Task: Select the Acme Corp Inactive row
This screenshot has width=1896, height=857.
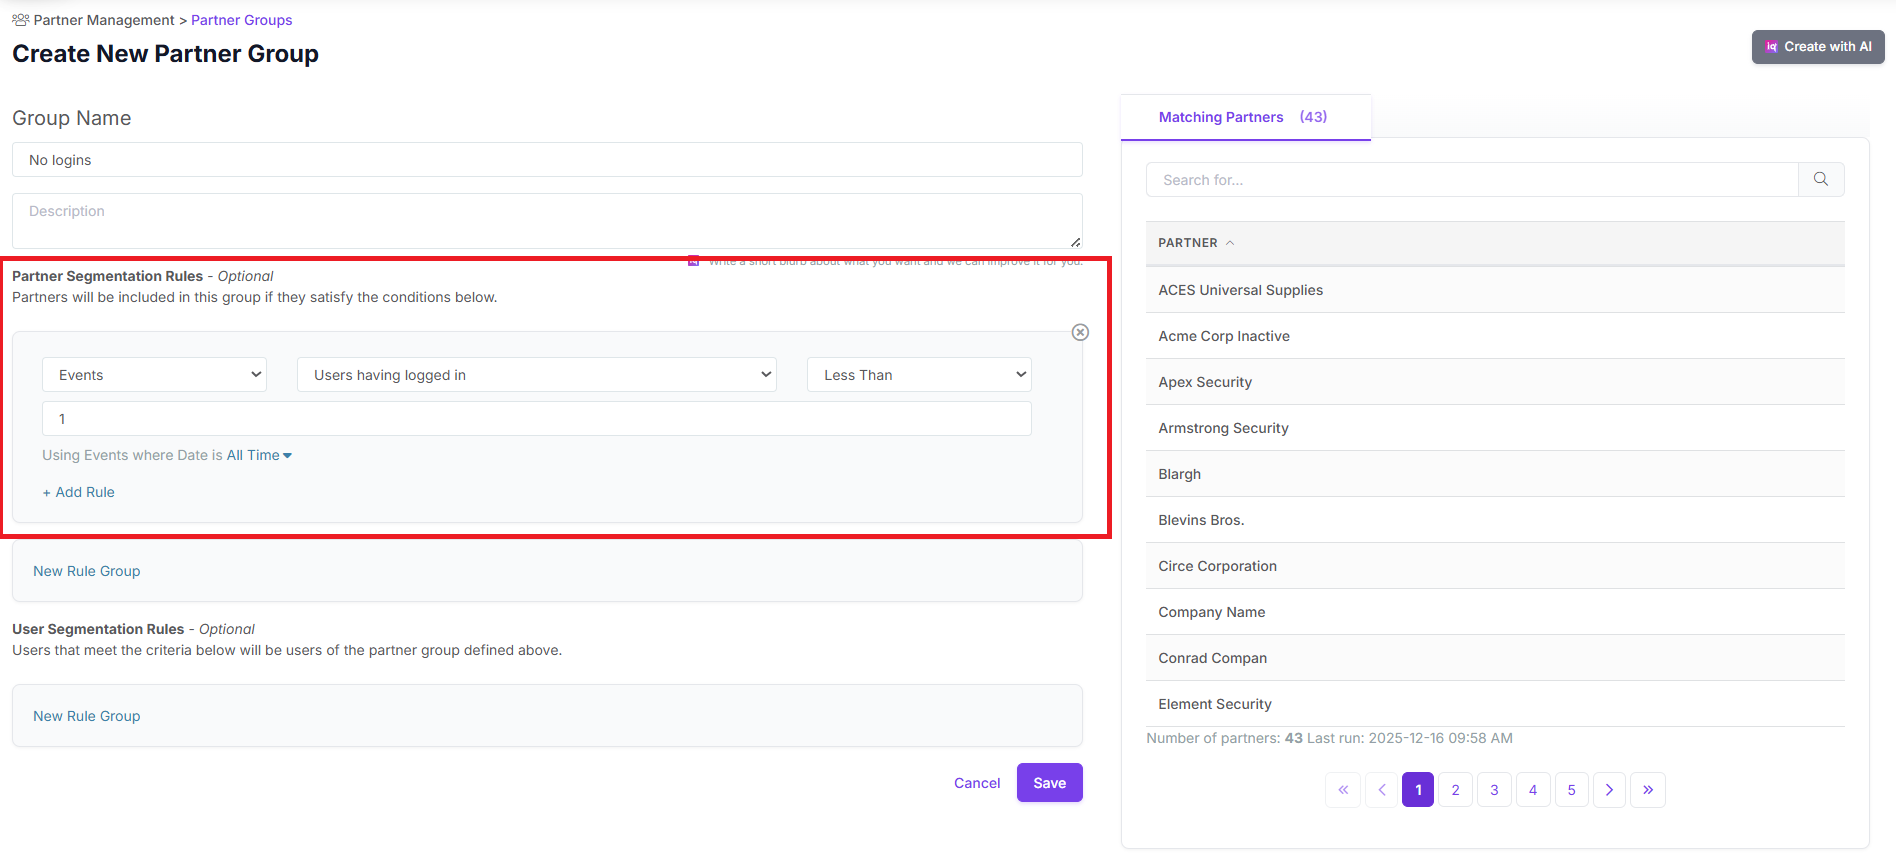Action: (1495, 336)
